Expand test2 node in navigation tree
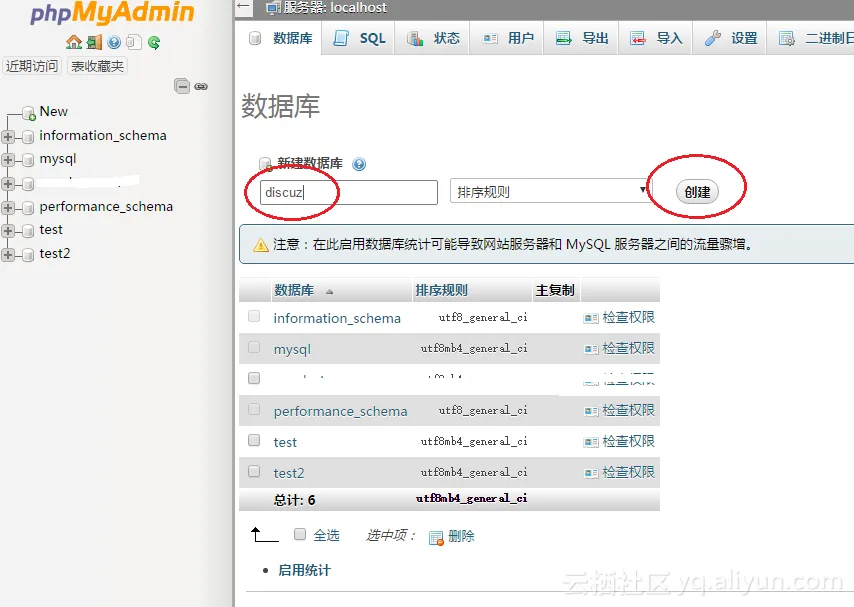 (8, 254)
